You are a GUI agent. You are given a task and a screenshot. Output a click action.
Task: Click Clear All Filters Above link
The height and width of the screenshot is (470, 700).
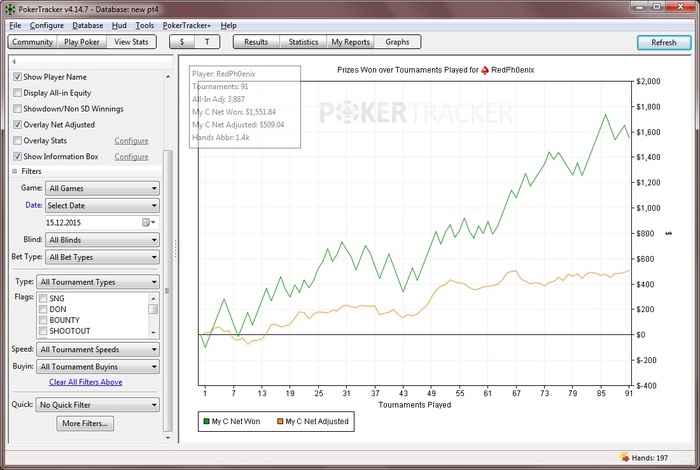click(x=86, y=382)
